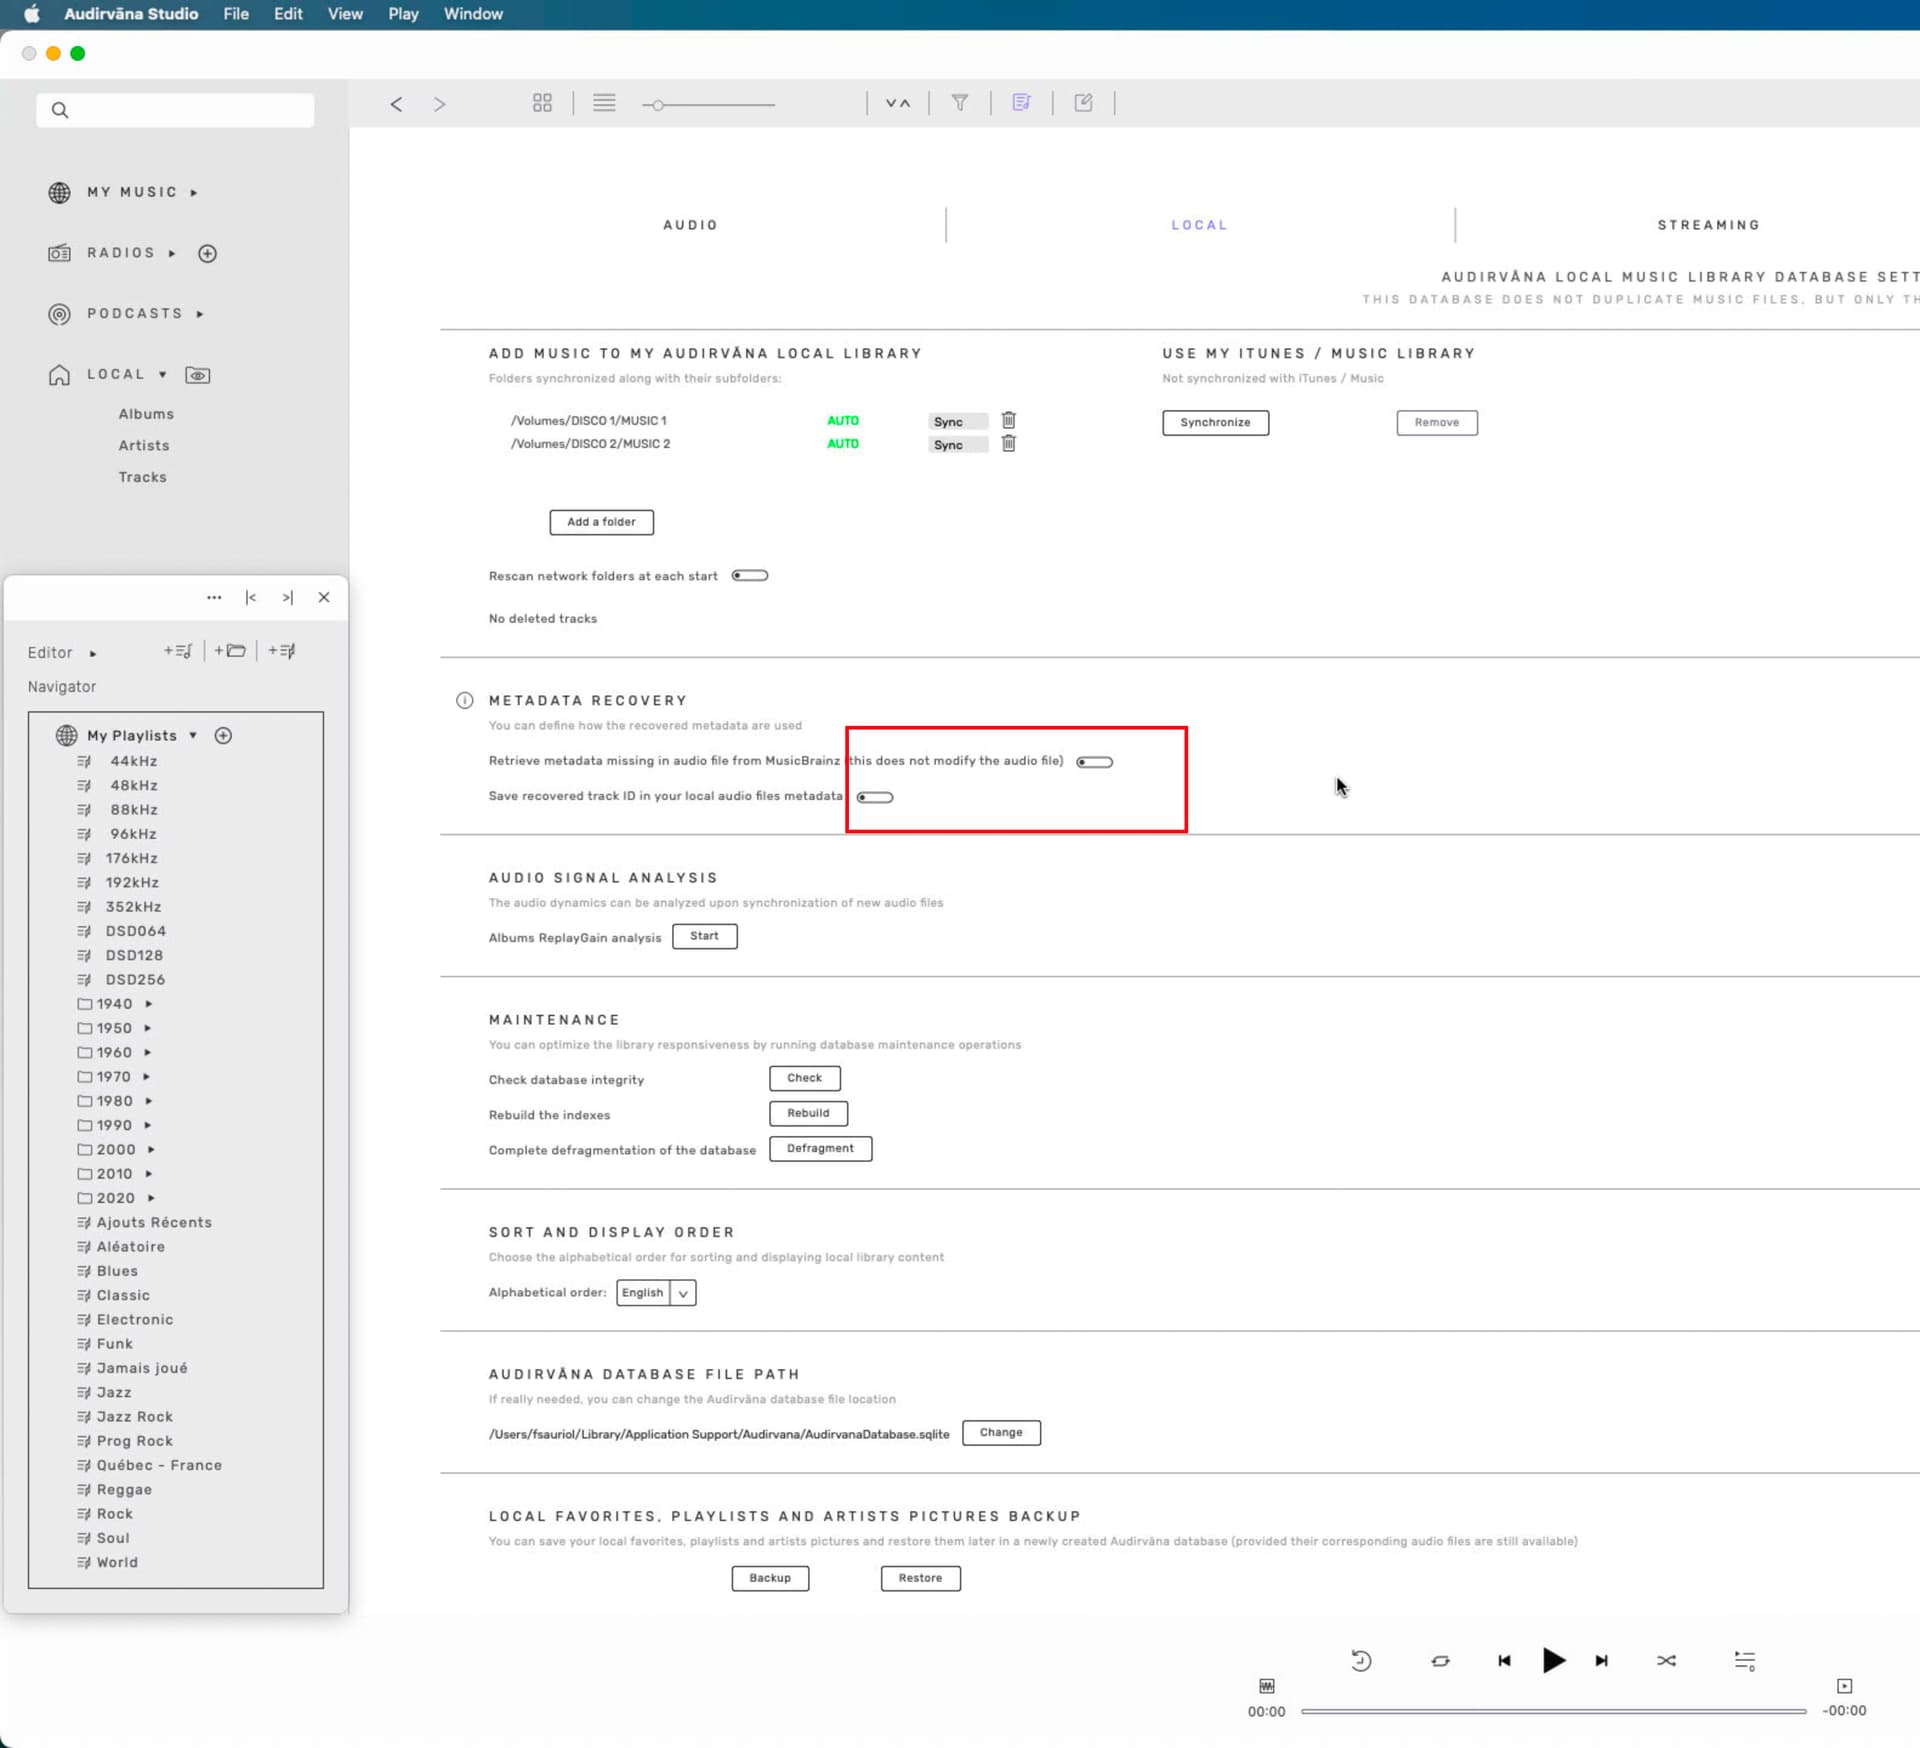Click Synchronize for iTunes library
The width and height of the screenshot is (1920, 1748).
(x=1215, y=423)
